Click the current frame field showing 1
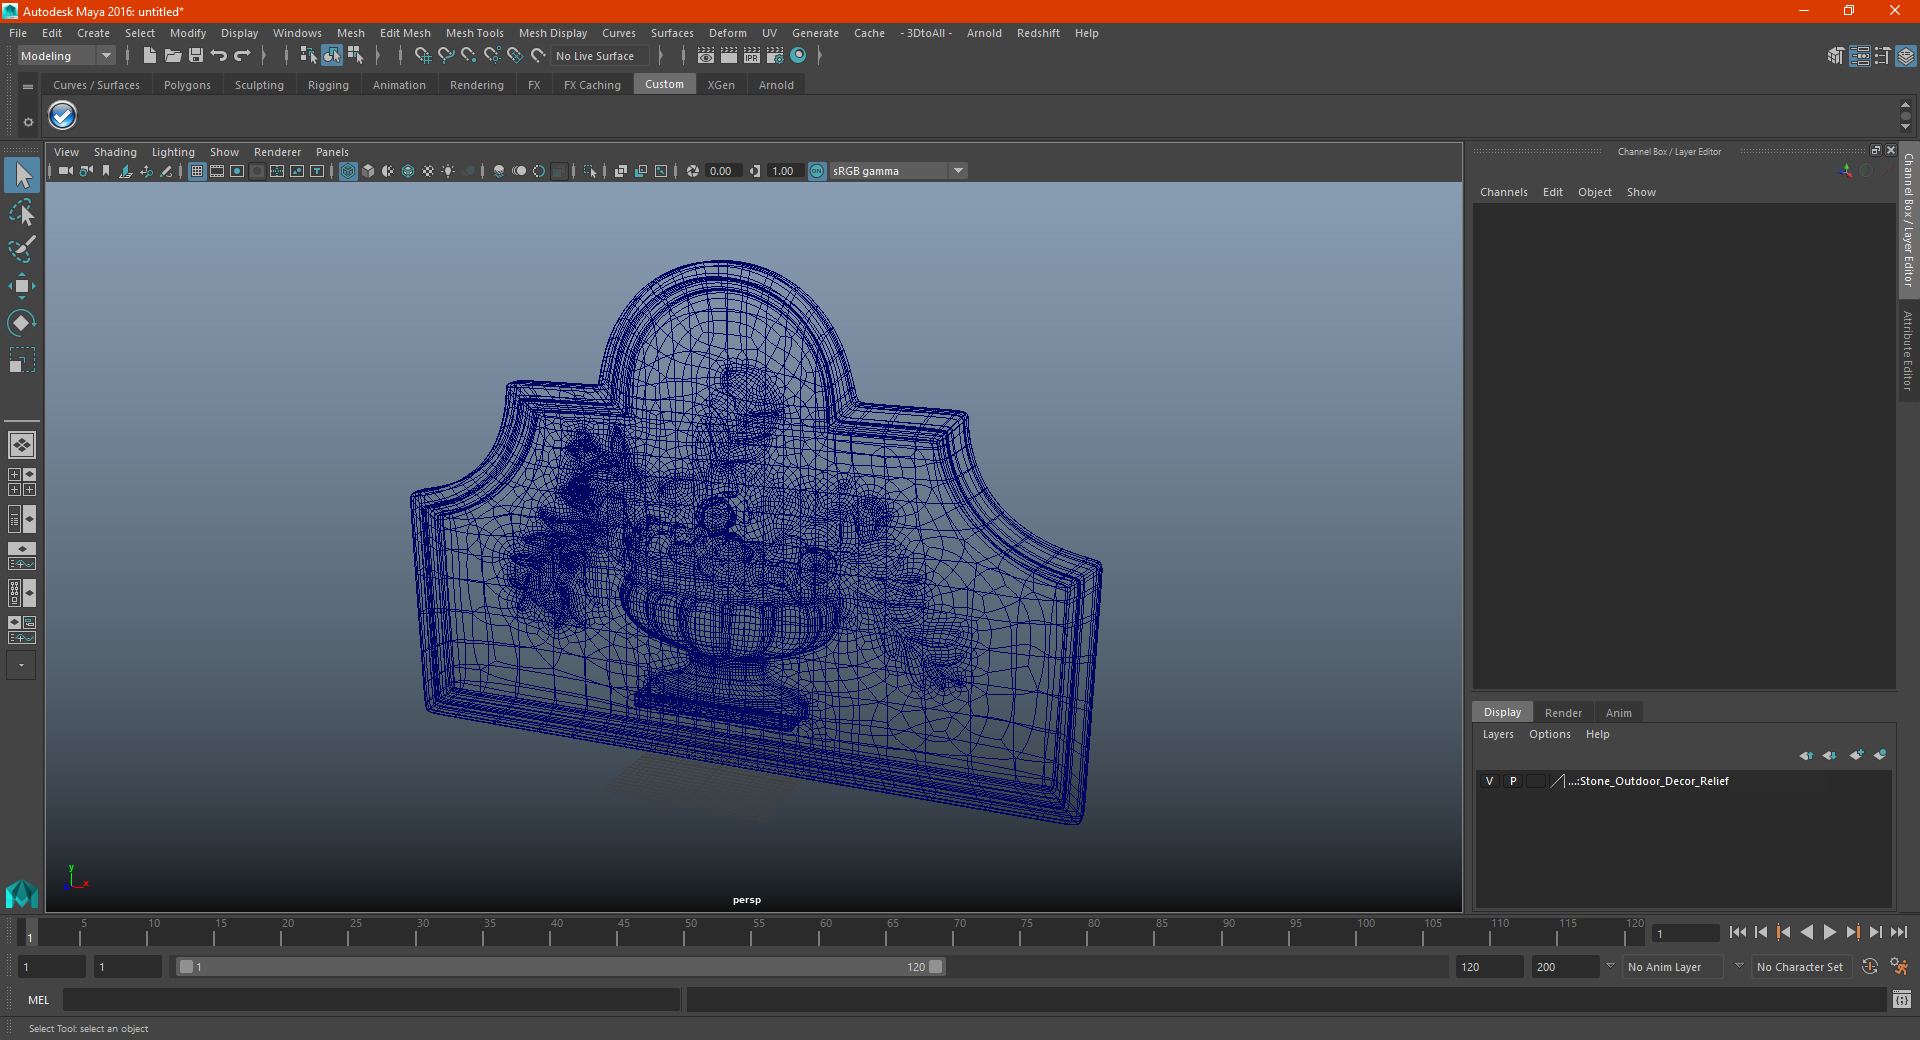Image resolution: width=1920 pixels, height=1040 pixels. [1685, 933]
